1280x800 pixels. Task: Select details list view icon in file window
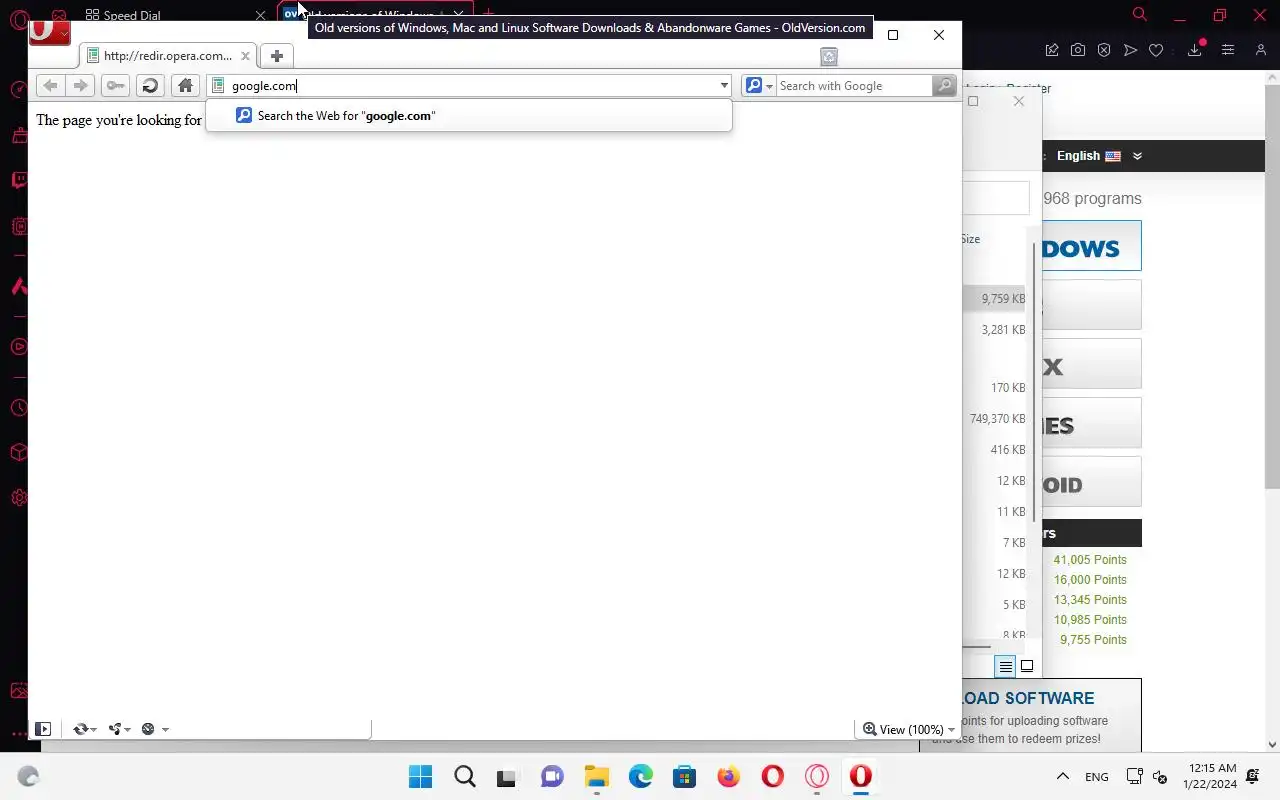1005,666
